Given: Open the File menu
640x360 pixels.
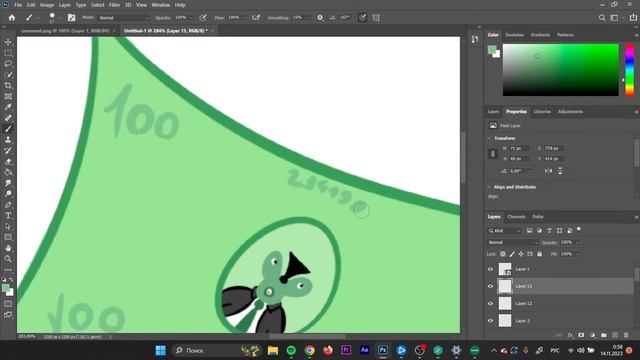Looking at the screenshot, I should pyautogui.click(x=18, y=5).
